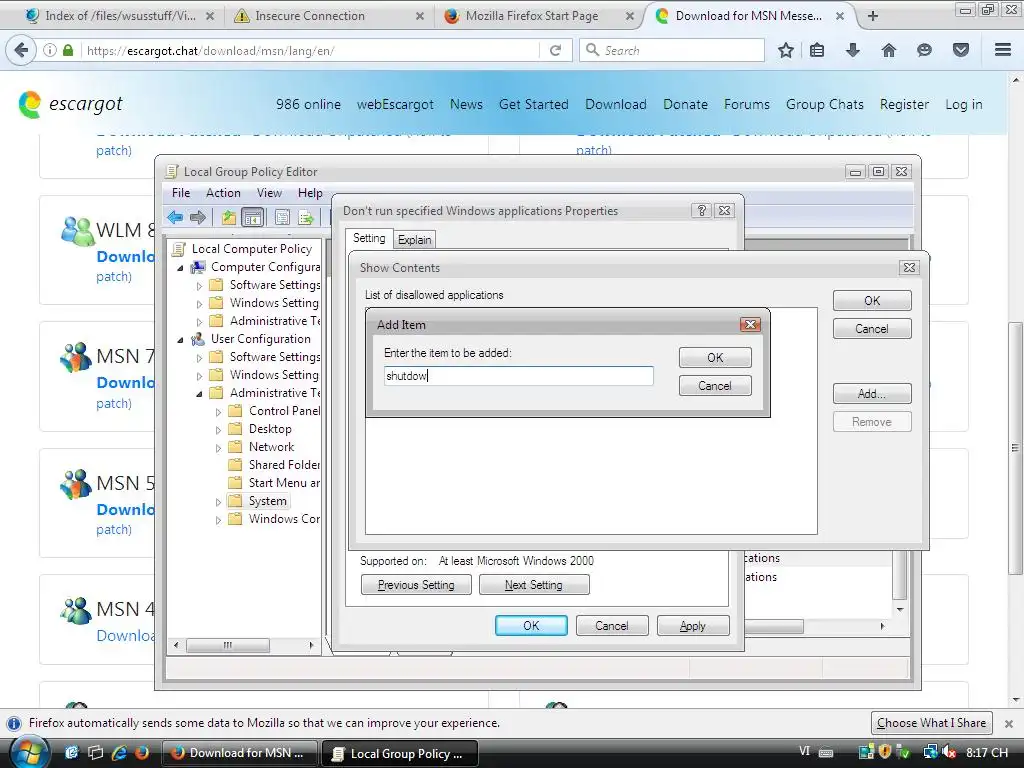The height and width of the screenshot is (768, 1024).
Task: Bookmark this page with the star icon
Action: tap(786, 50)
